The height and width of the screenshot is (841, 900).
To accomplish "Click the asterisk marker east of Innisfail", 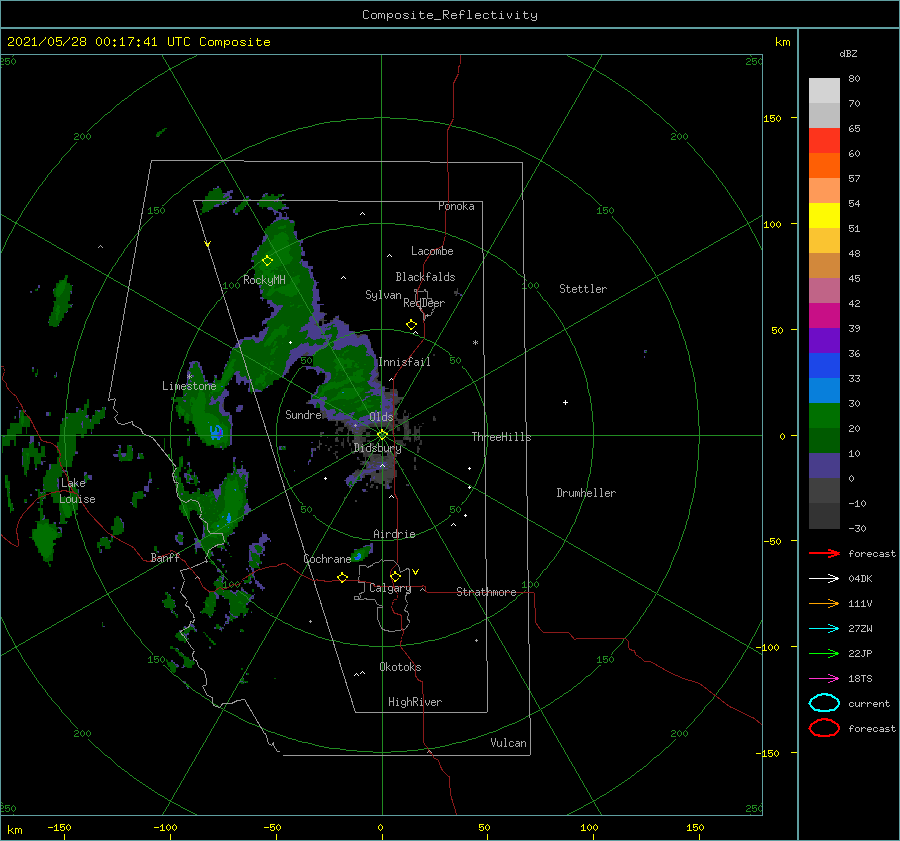I will click(x=475, y=343).
